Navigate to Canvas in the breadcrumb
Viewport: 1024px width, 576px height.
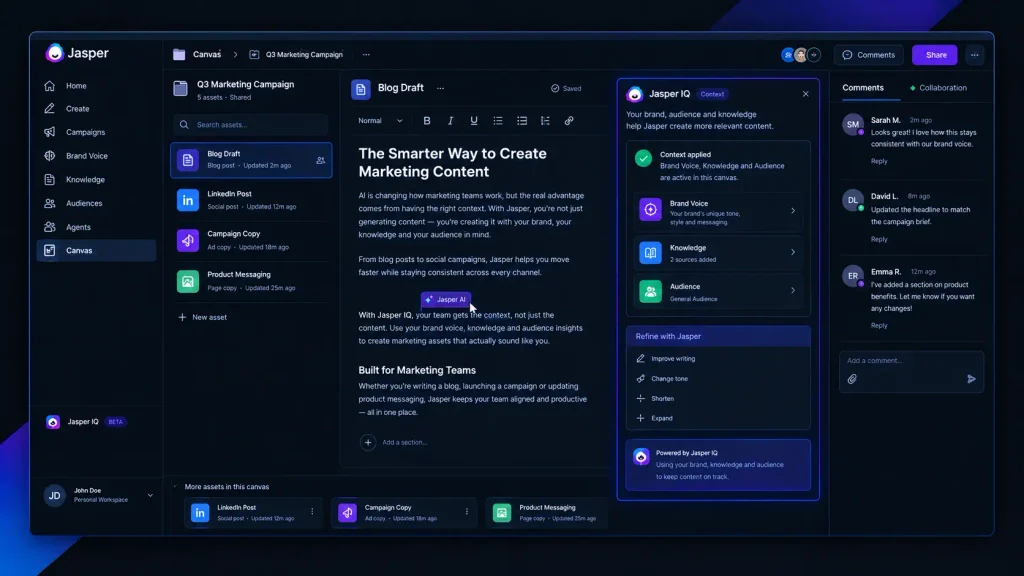click(207, 55)
